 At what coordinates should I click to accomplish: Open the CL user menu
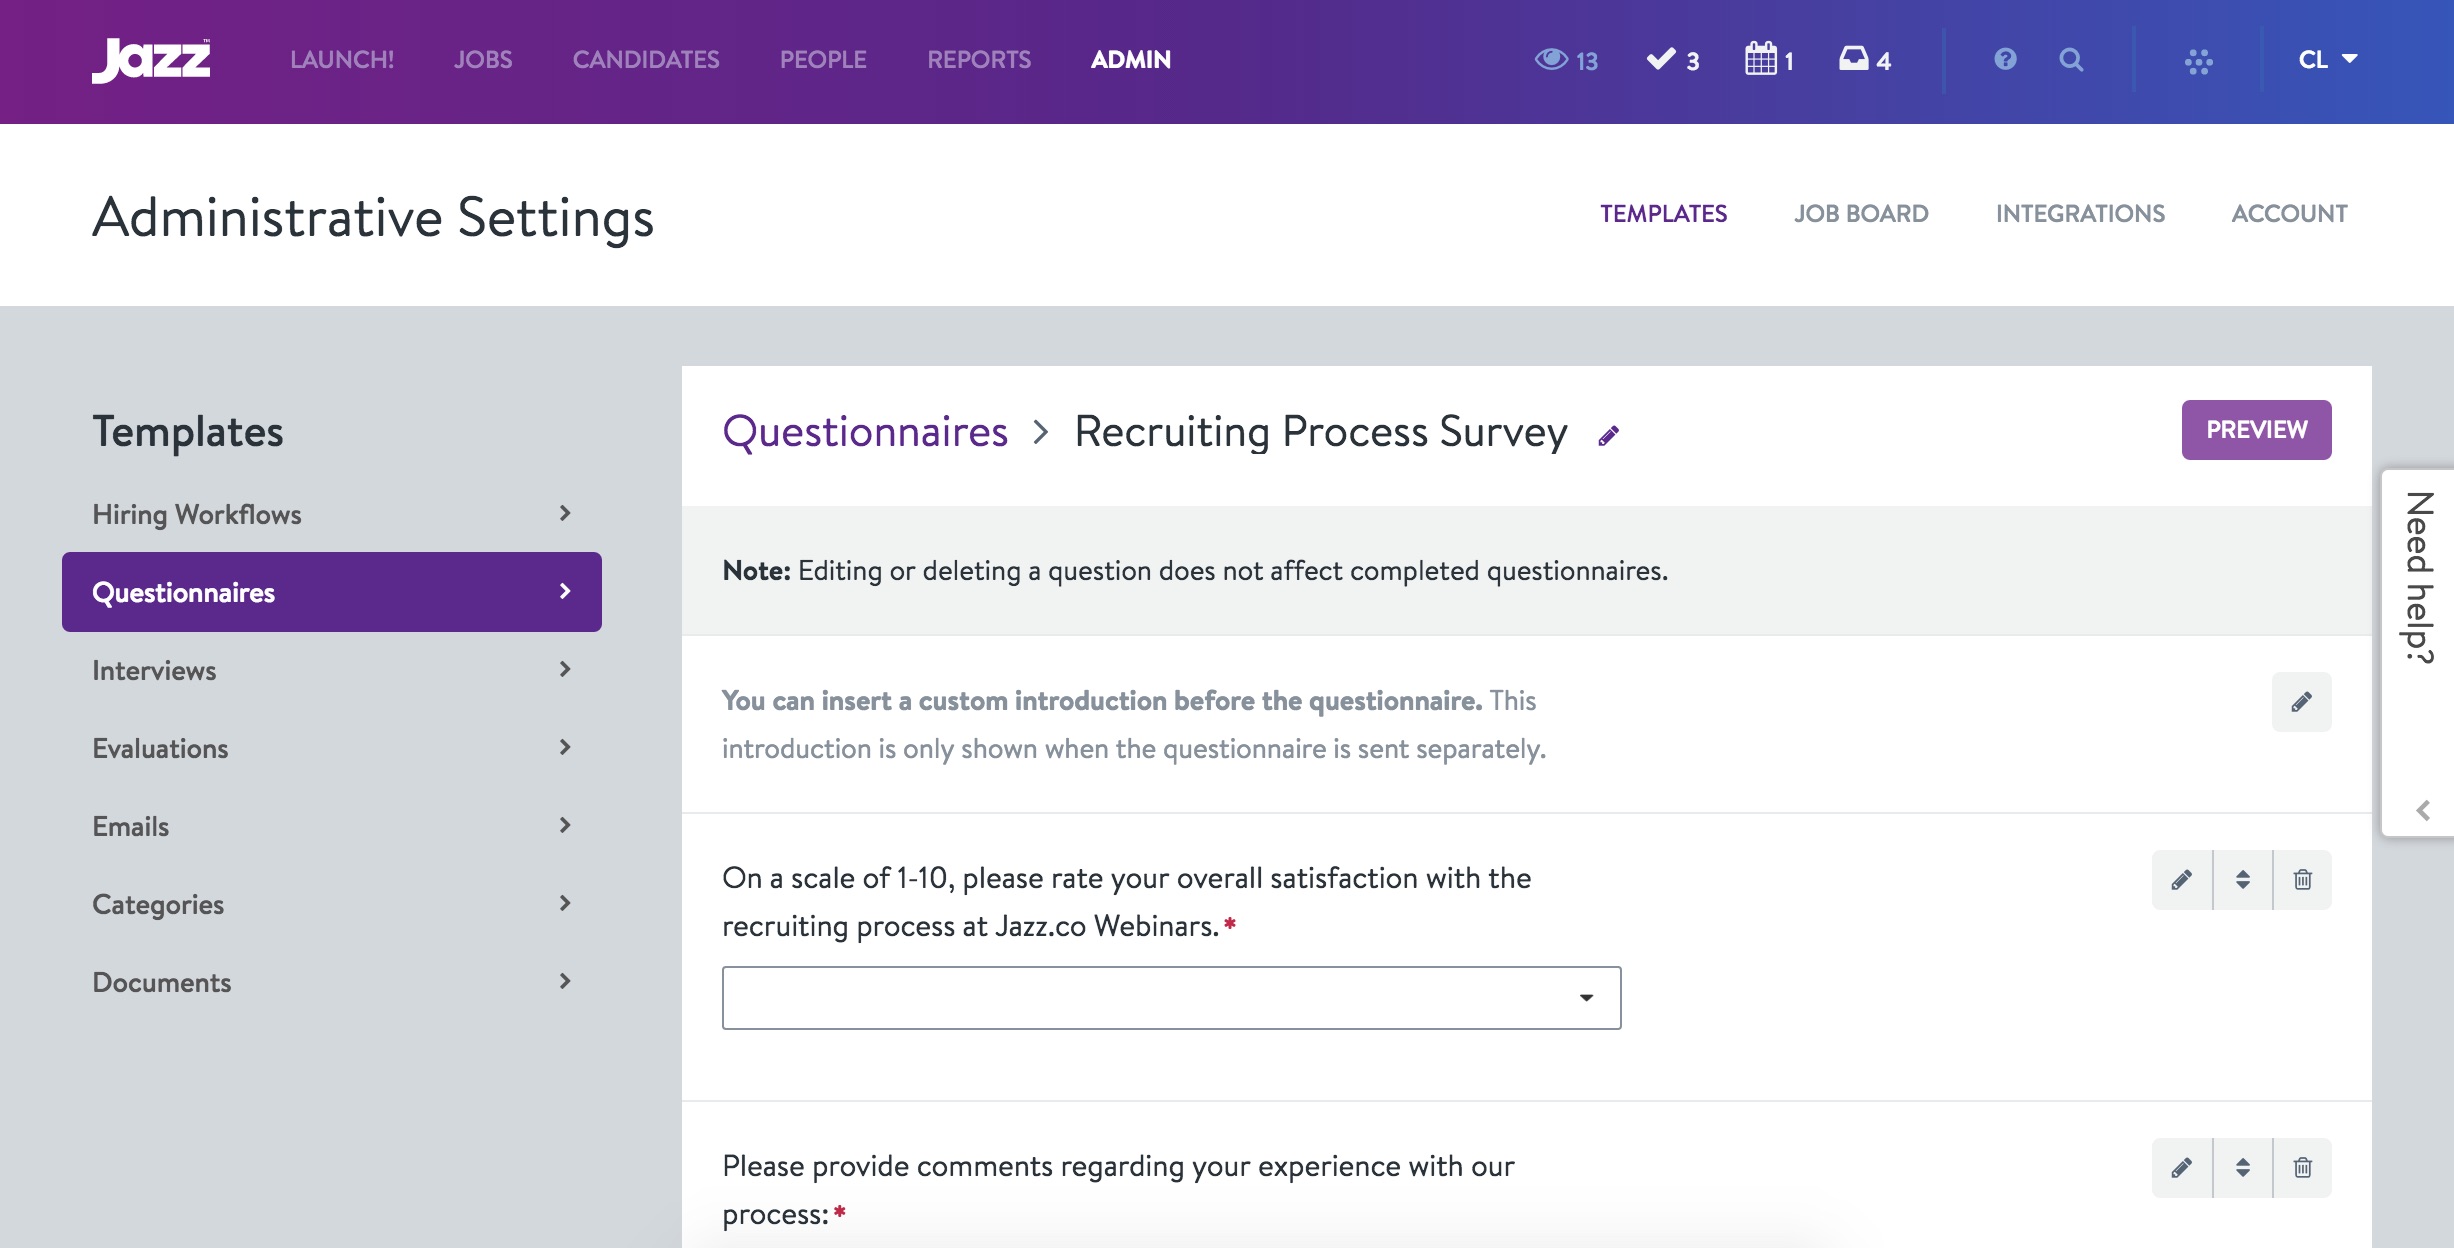pyautogui.click(x=2328, y=60)
